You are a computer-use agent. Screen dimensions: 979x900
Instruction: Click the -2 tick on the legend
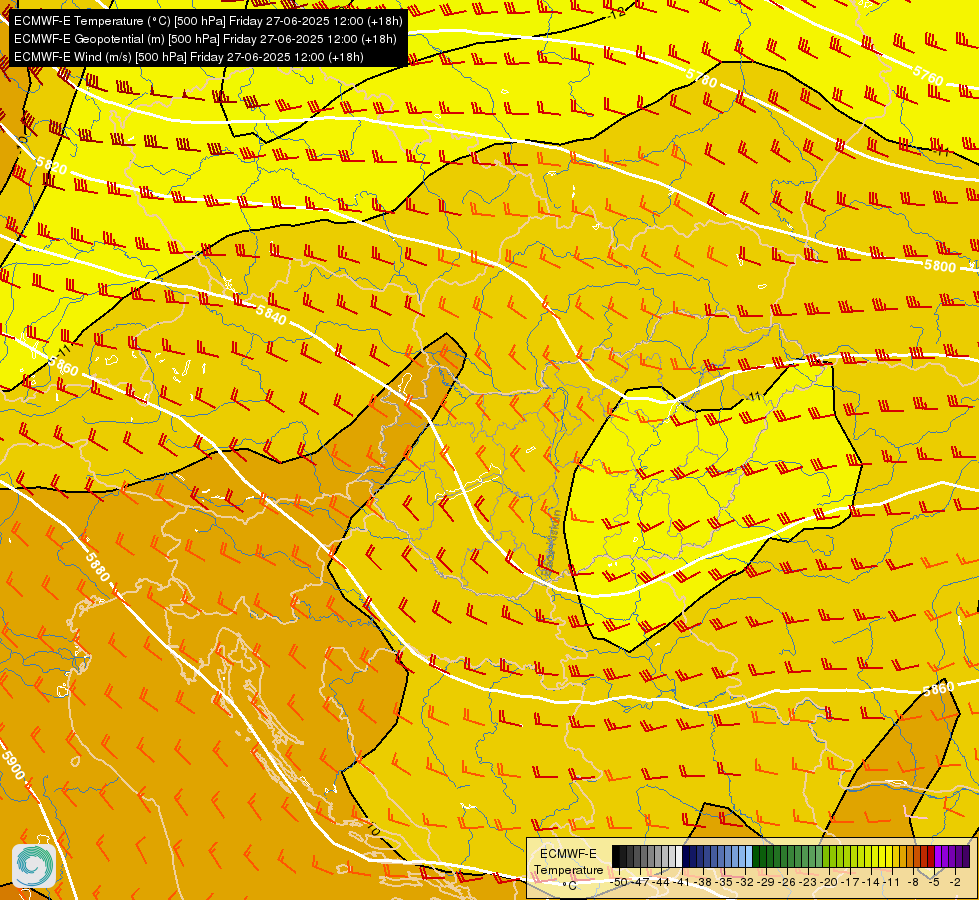coord(955,882)
